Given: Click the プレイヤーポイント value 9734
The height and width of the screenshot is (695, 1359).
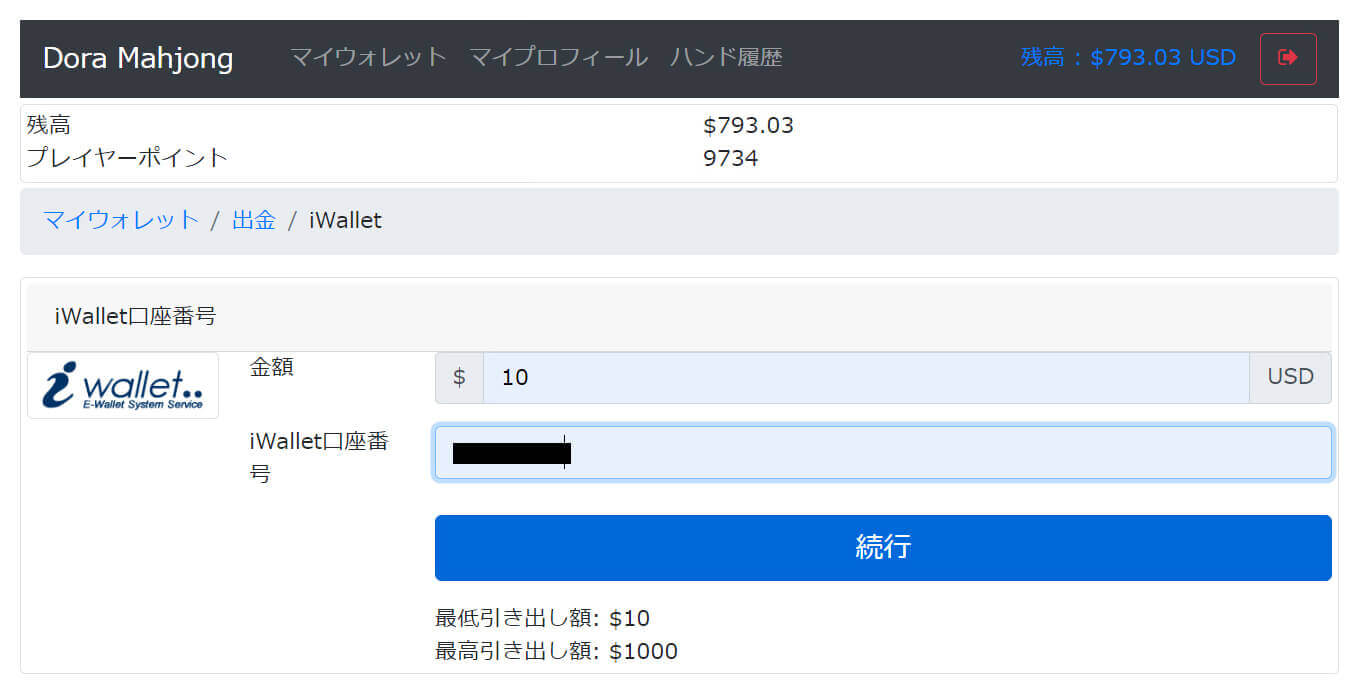Looking at the screenshot, I should 731,158.
